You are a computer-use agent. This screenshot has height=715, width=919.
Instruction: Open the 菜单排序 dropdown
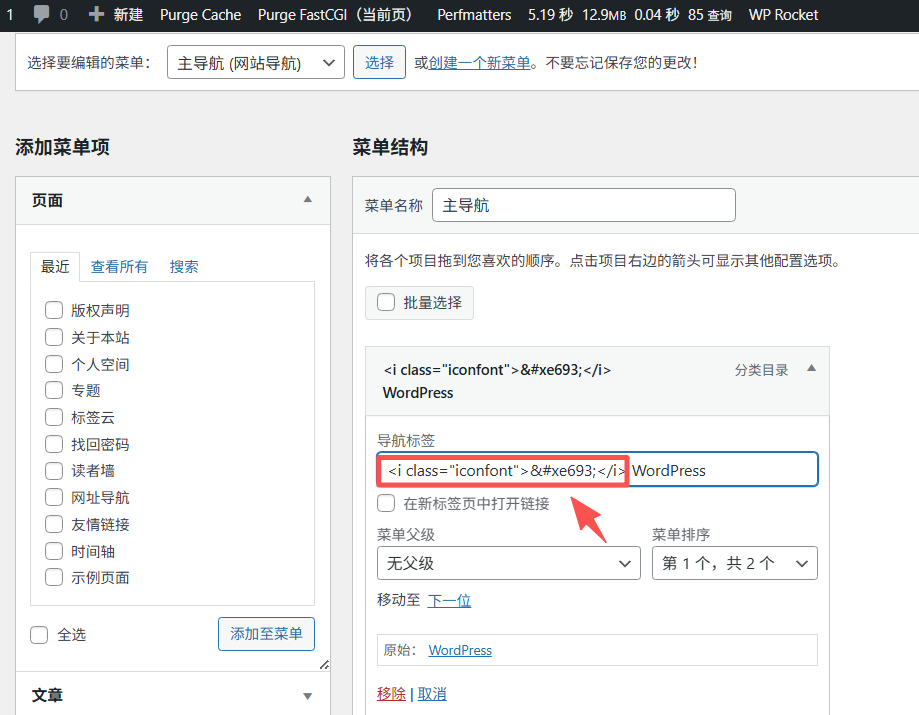coord(734,563)
